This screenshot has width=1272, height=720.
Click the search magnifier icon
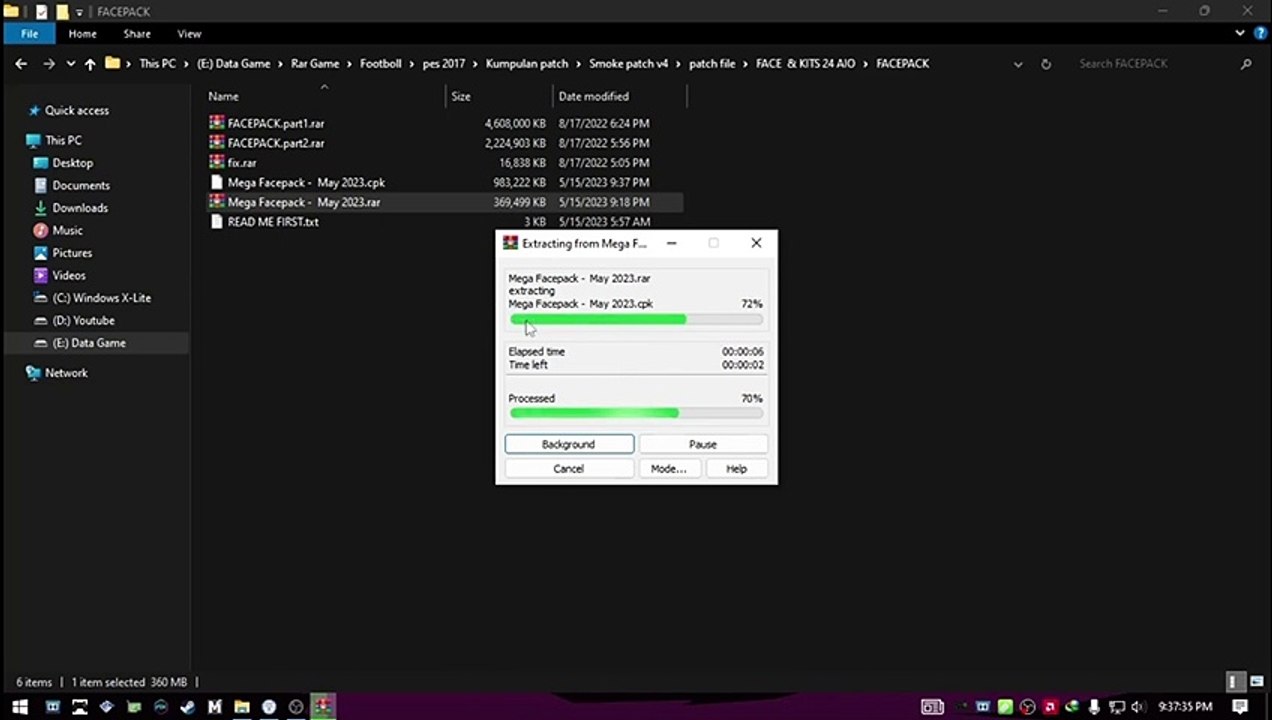point(1246,63)
